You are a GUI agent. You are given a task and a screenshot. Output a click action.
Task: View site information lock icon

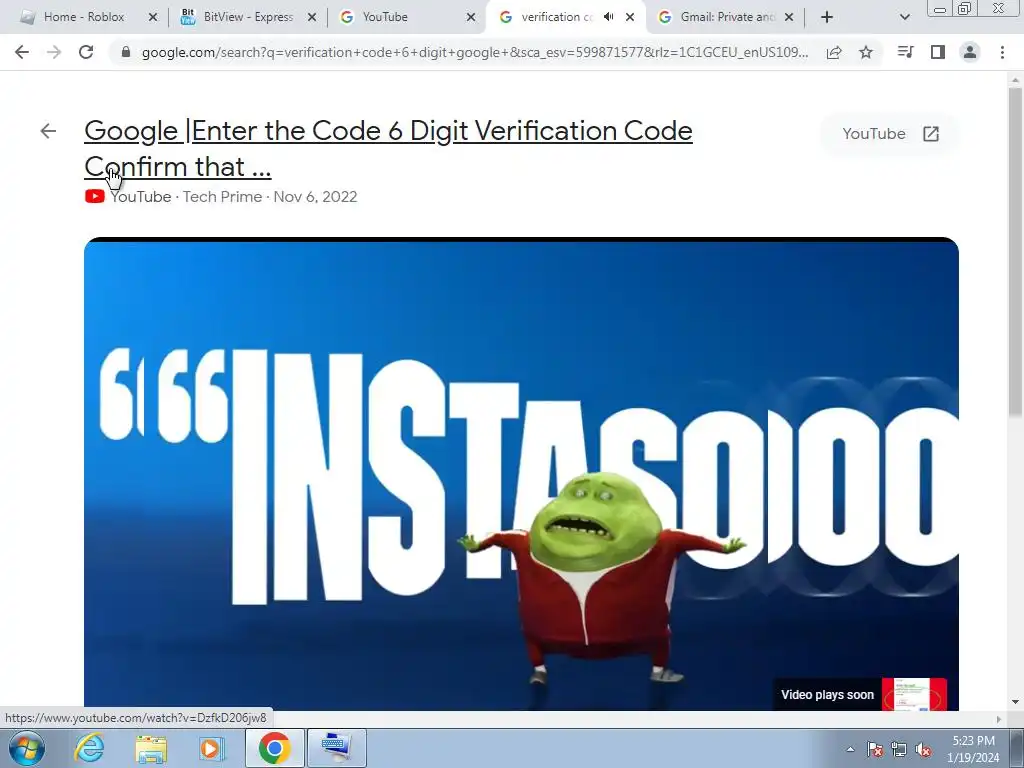point(126,52)
